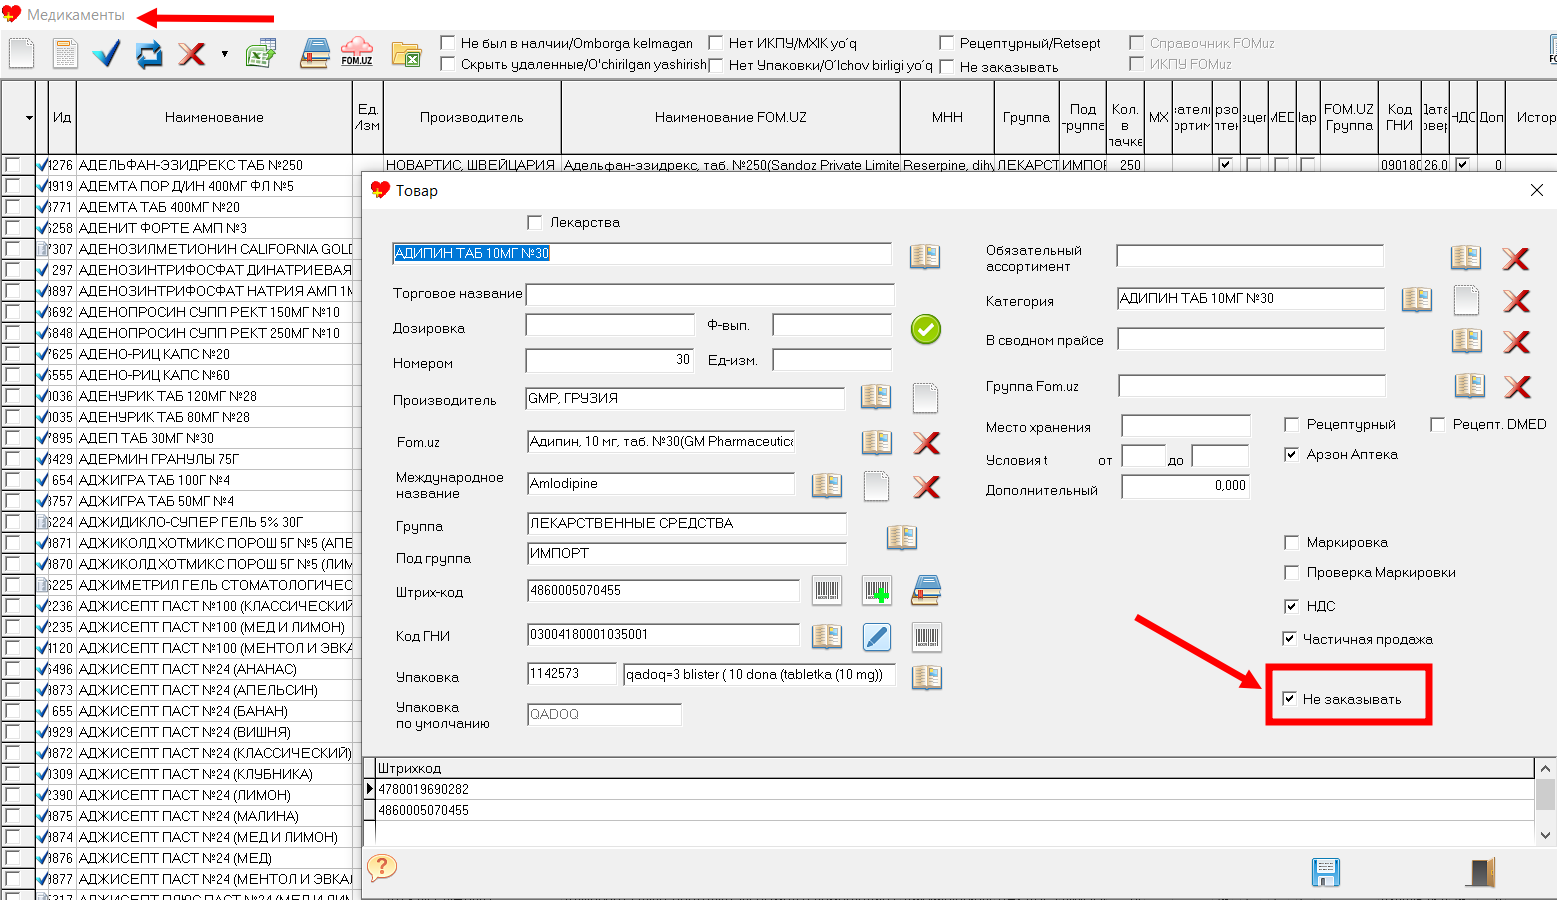Click blue pencil edit icon for Код ГНИ
The image size is (1557, 900).
877,636
